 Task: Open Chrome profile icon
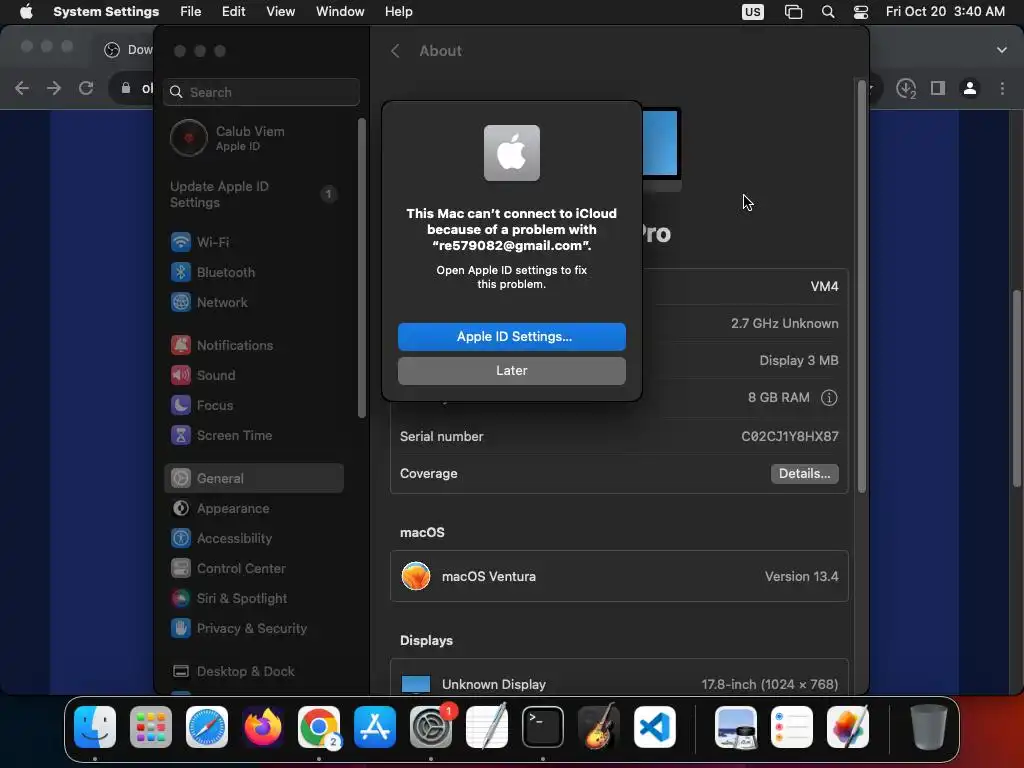coord(970,88)
